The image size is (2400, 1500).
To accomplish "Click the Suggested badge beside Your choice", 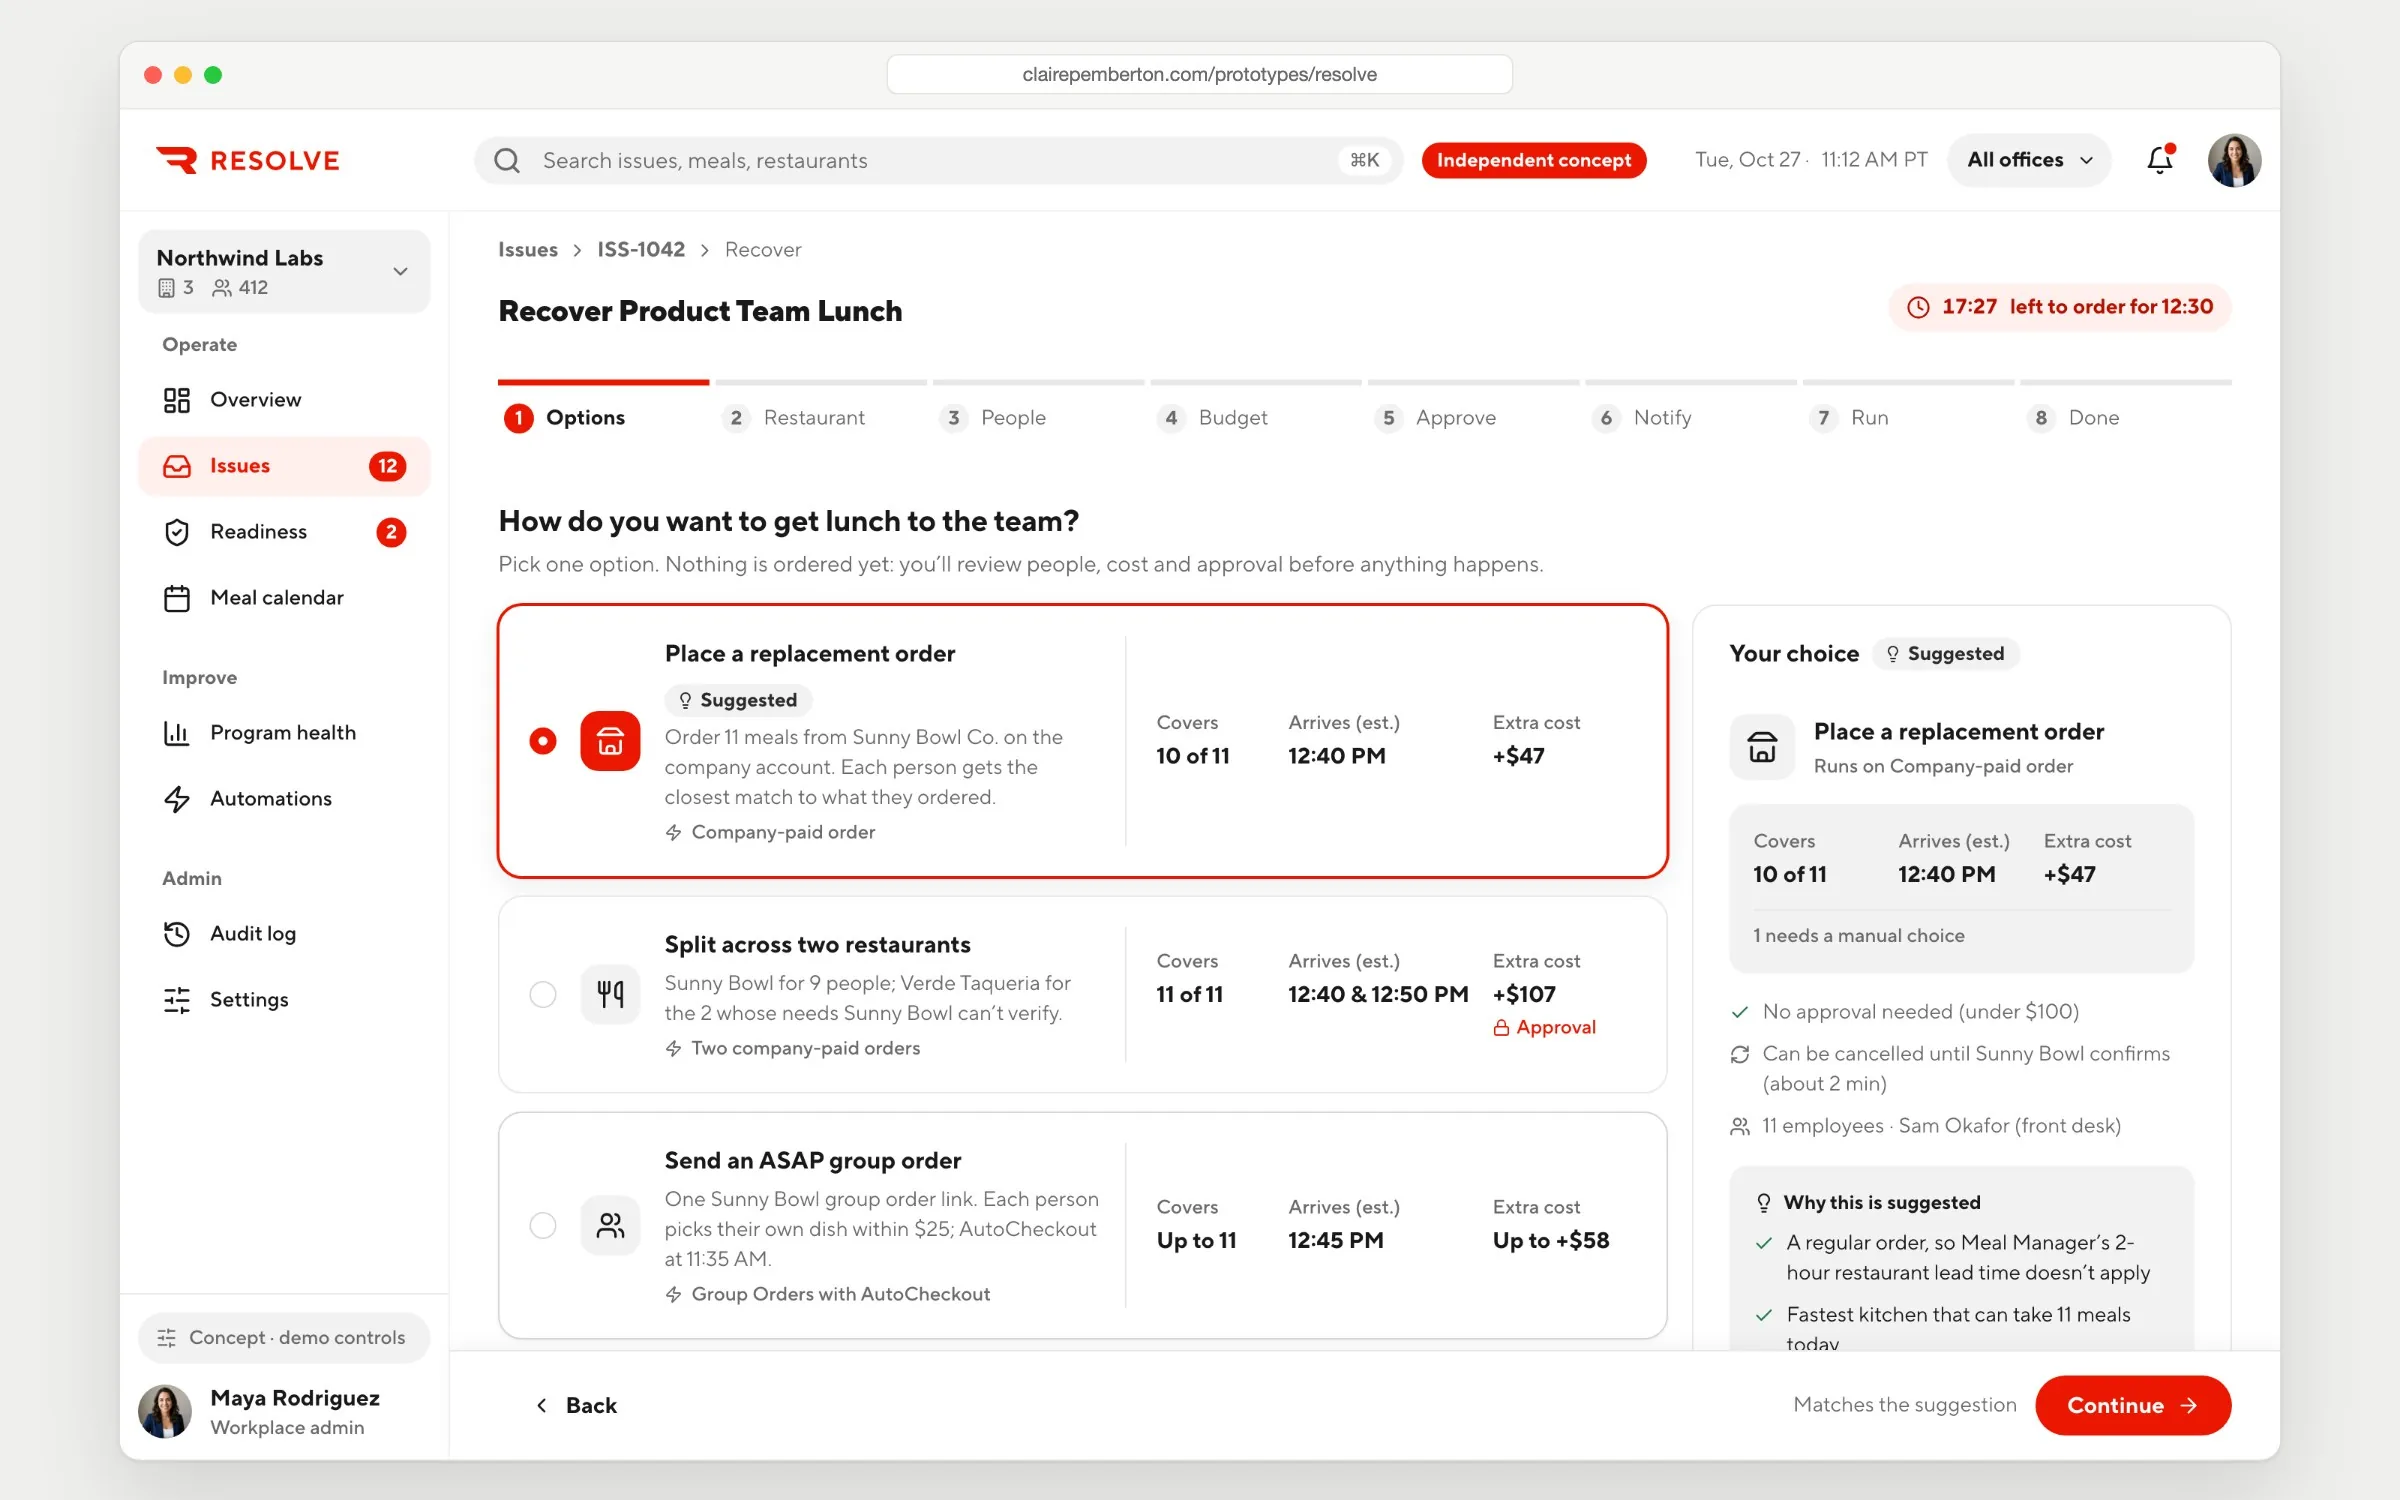I will coord(1945,654).
